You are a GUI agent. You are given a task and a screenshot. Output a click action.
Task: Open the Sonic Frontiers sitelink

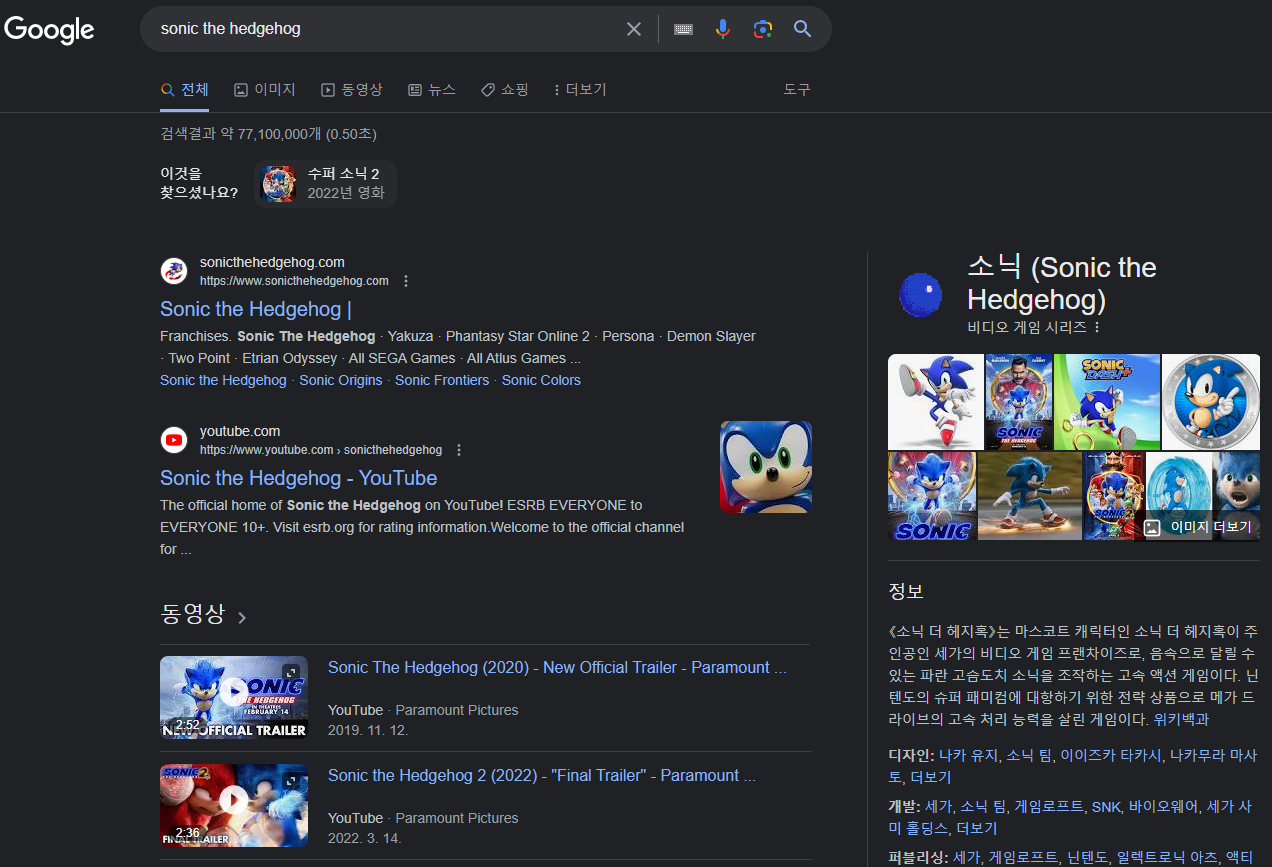point(442,380)
